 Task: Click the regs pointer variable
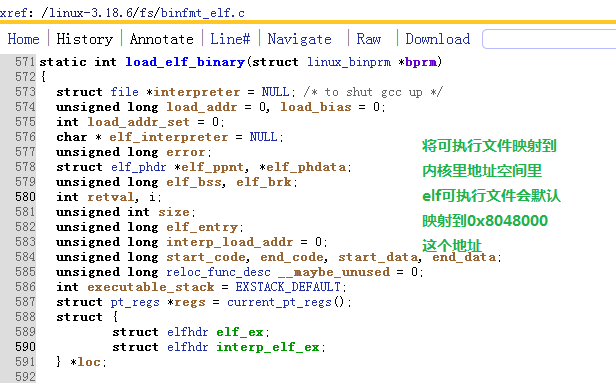click(x=190, y=302)
